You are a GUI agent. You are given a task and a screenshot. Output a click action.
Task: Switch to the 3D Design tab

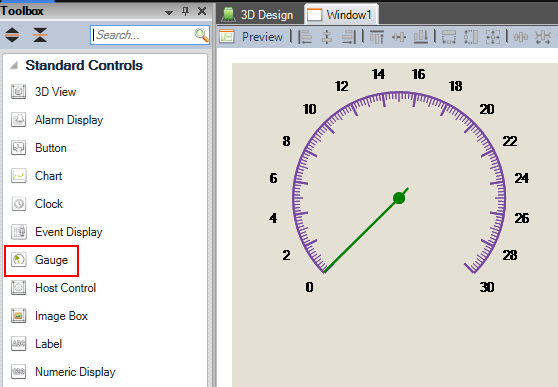(258, 15)
